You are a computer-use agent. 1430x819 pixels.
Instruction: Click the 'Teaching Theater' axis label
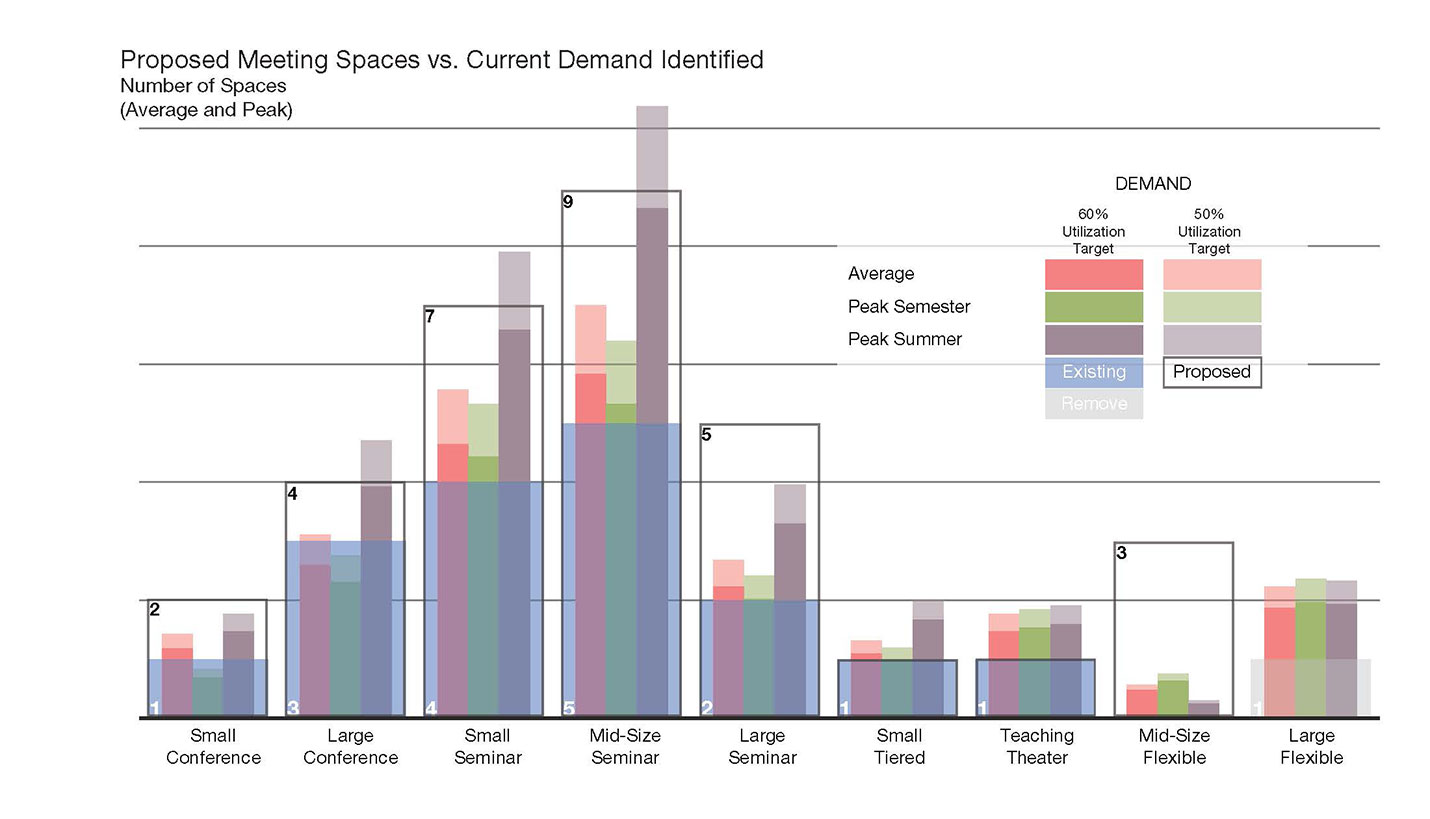coord(1037,747)
